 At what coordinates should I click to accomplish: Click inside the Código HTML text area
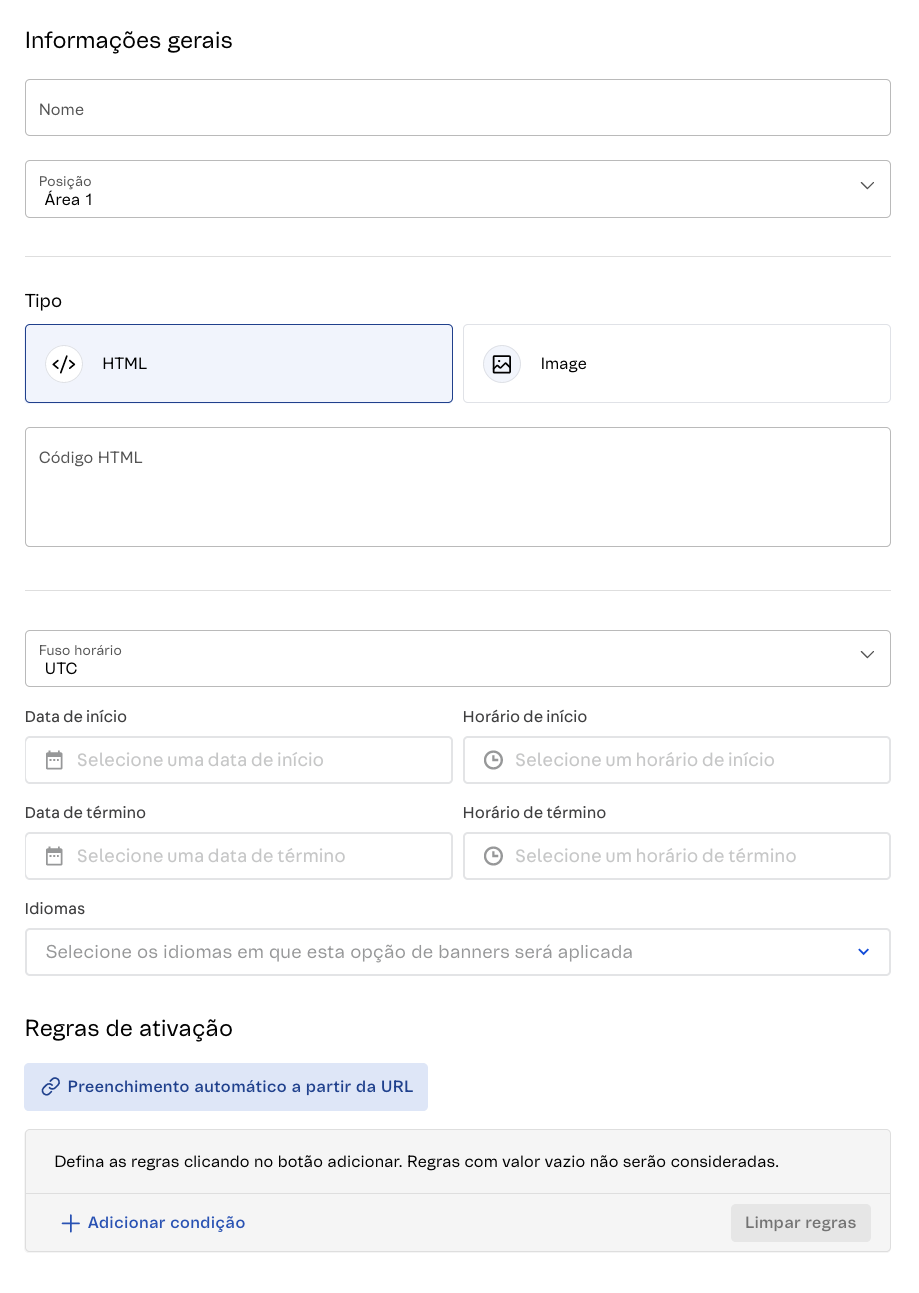[457, 487]
